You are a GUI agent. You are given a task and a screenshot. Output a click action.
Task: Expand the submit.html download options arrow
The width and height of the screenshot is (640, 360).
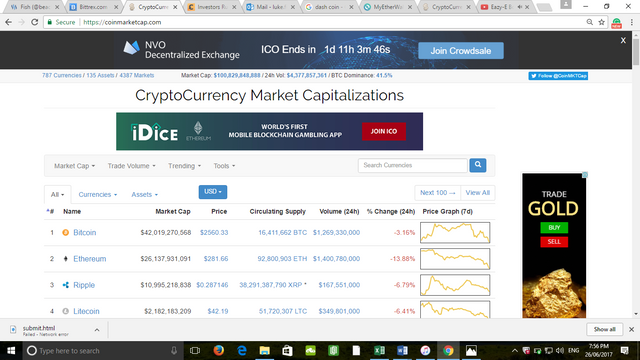97,330
